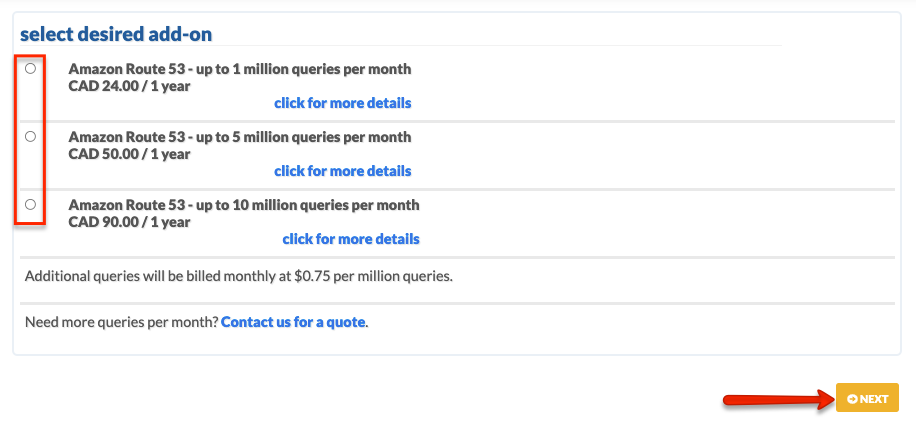Click the 'CAD 90.00 / 1 year' price text
916x427 pixels.
tap(129, 221)
